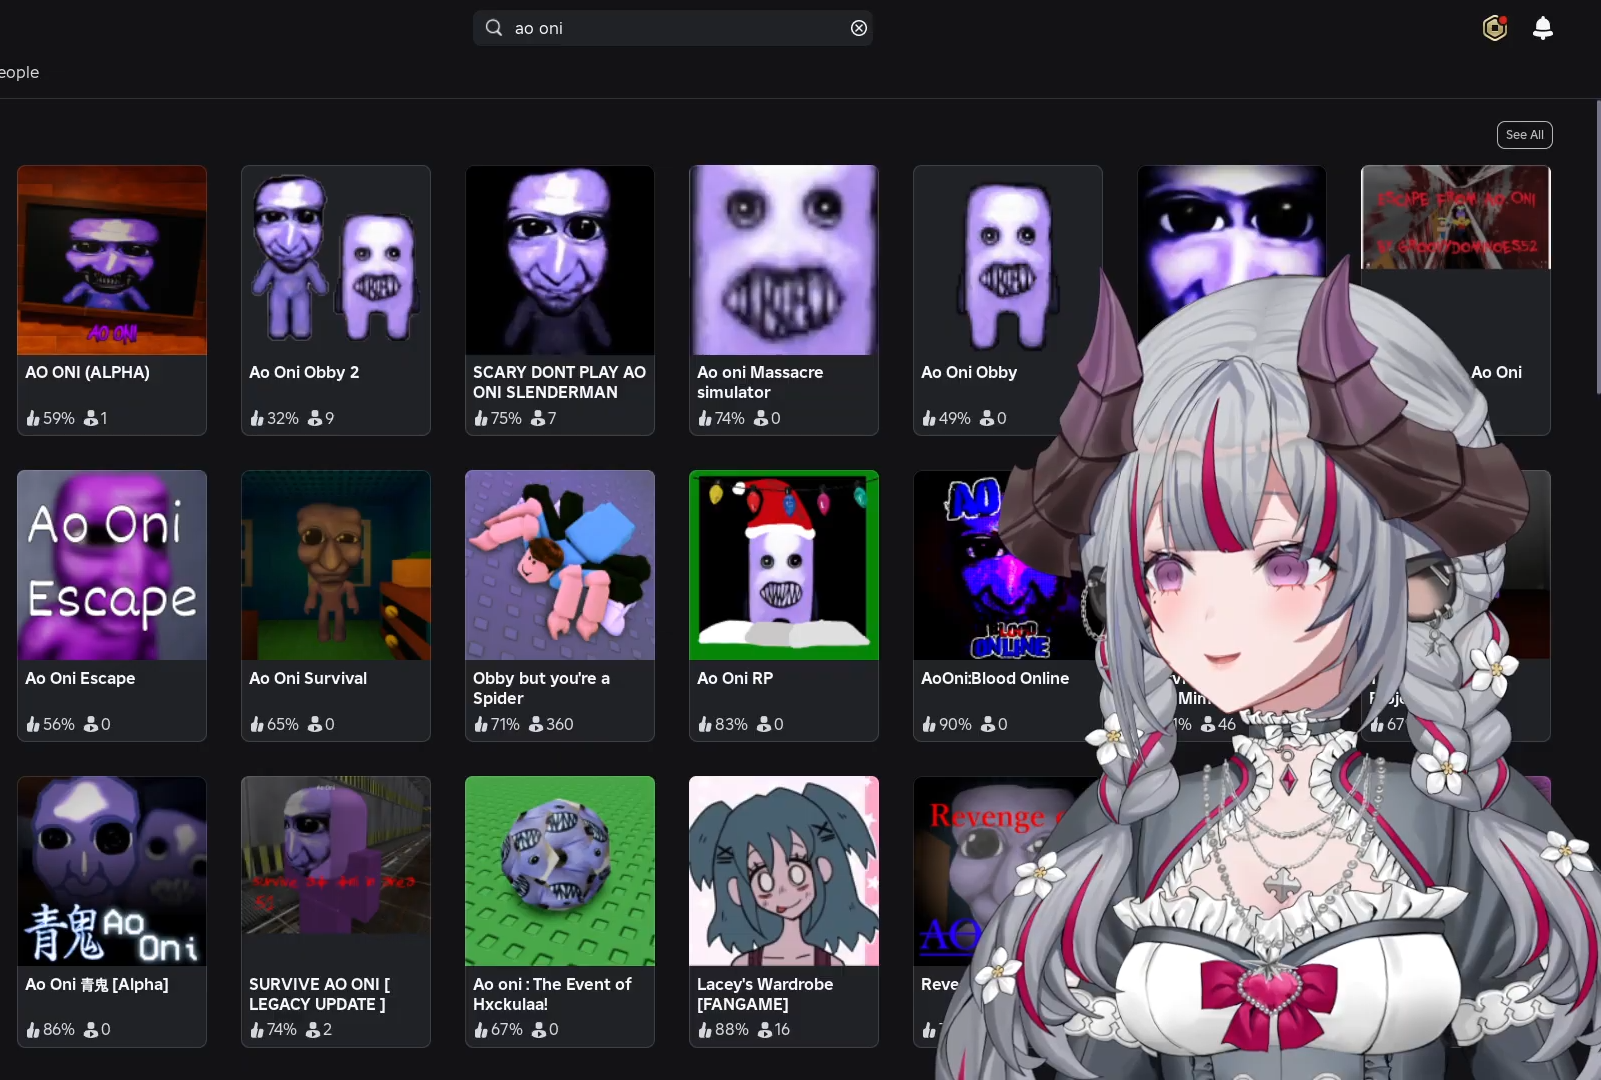Click thumbs-up icon on Ao Oni RP card

click(705, 724)
